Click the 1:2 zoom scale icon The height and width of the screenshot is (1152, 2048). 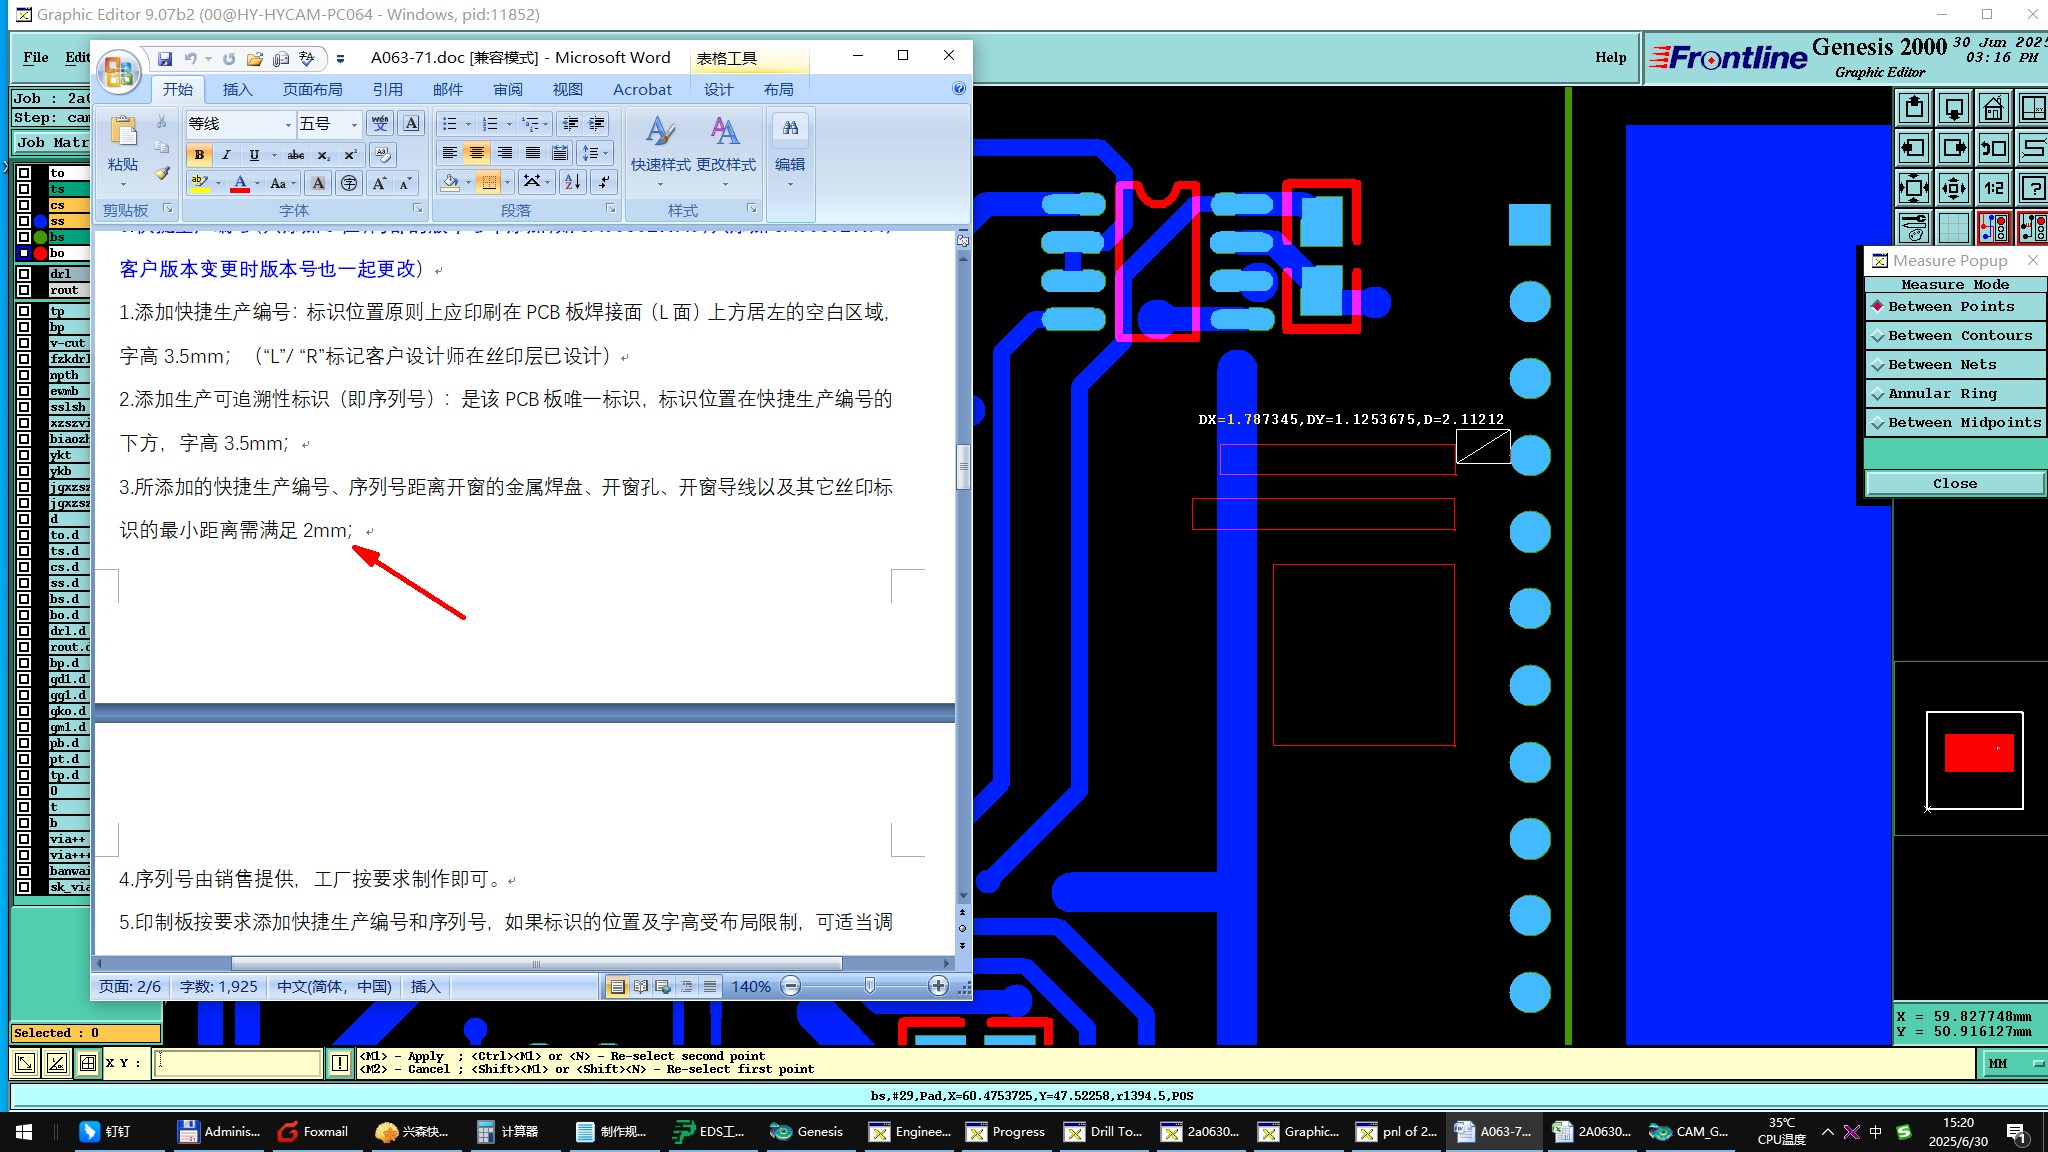tap(1993, 188)
